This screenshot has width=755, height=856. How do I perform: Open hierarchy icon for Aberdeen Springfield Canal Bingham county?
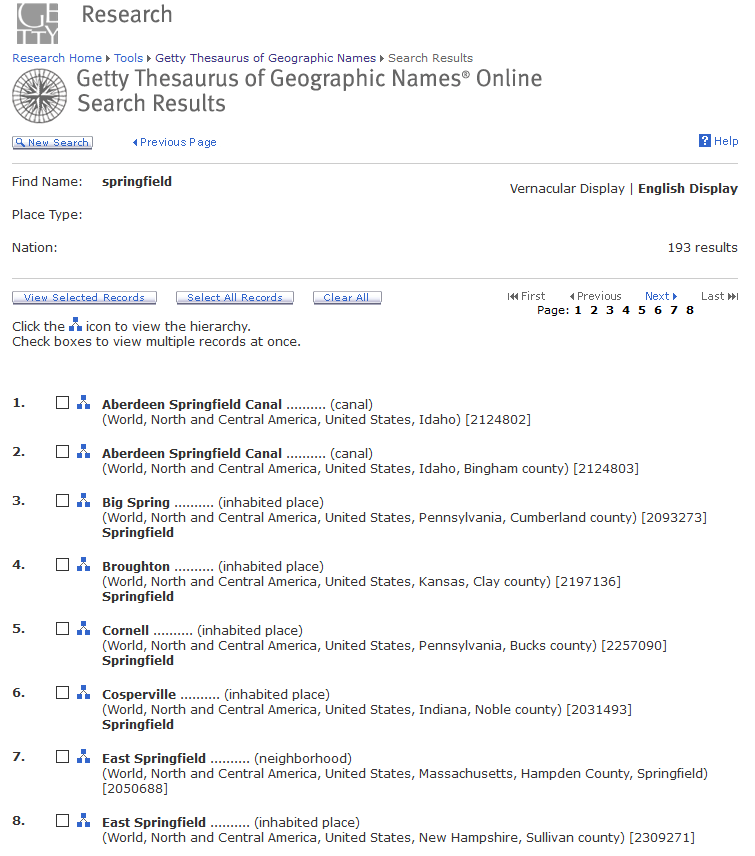(x=84, y=451)
